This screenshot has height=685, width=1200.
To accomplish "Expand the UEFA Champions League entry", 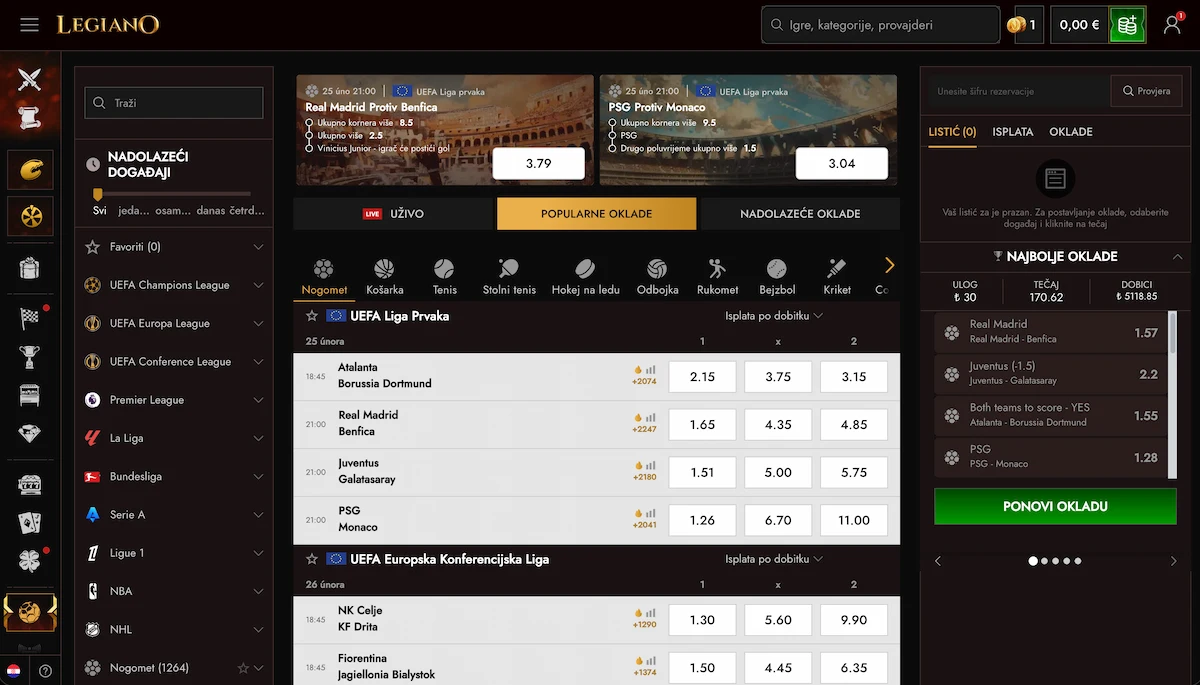I will click(x=258, y=285).
